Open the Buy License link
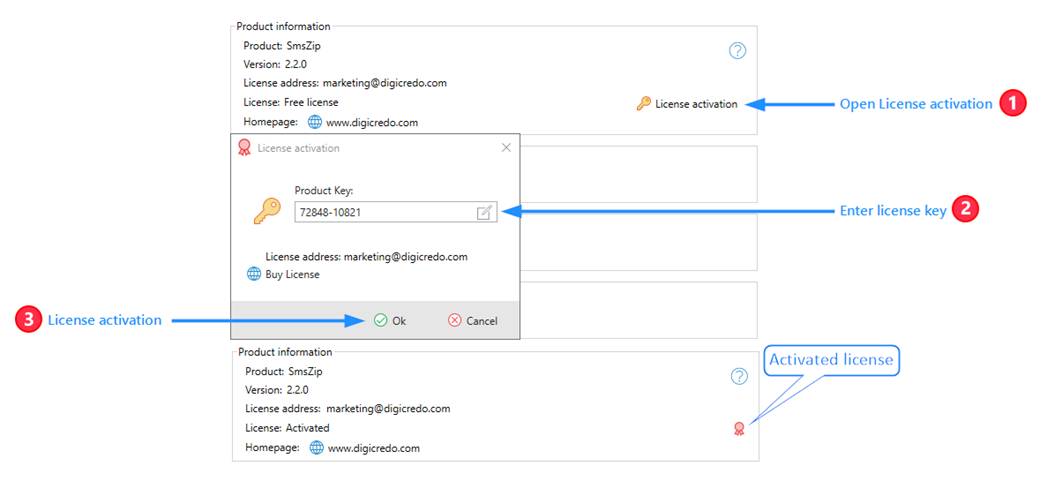This screenshot has height=481, width=1047. pyautogui.click(x=292, y=274)
